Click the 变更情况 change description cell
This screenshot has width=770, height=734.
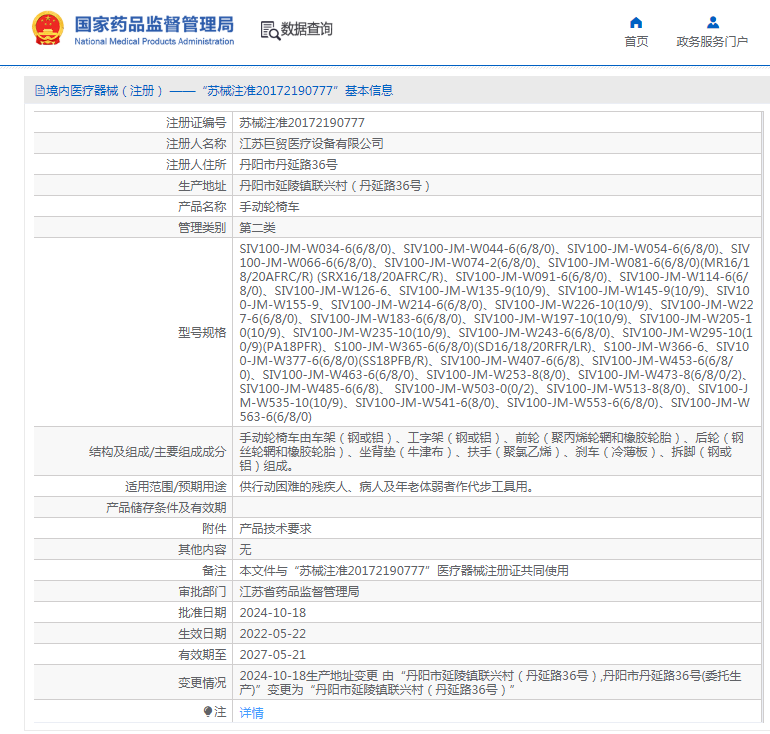click(496, 682)
